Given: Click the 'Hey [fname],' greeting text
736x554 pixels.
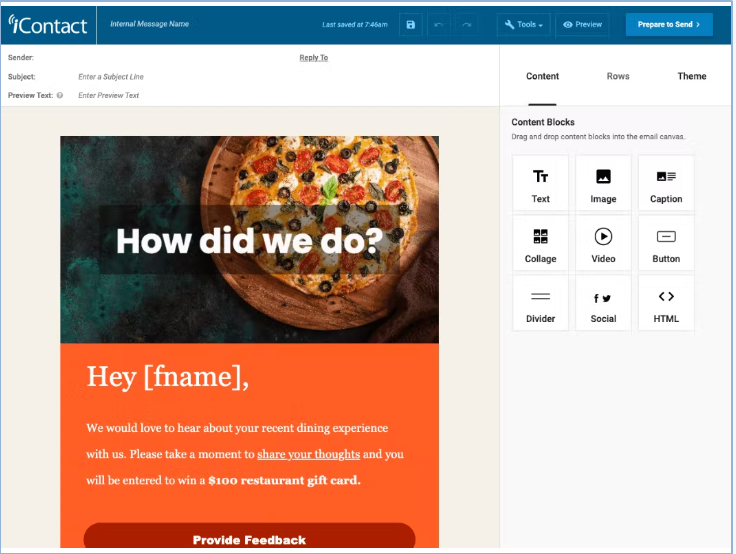Looking at the screenshot, I should click(x=168, y=377).
